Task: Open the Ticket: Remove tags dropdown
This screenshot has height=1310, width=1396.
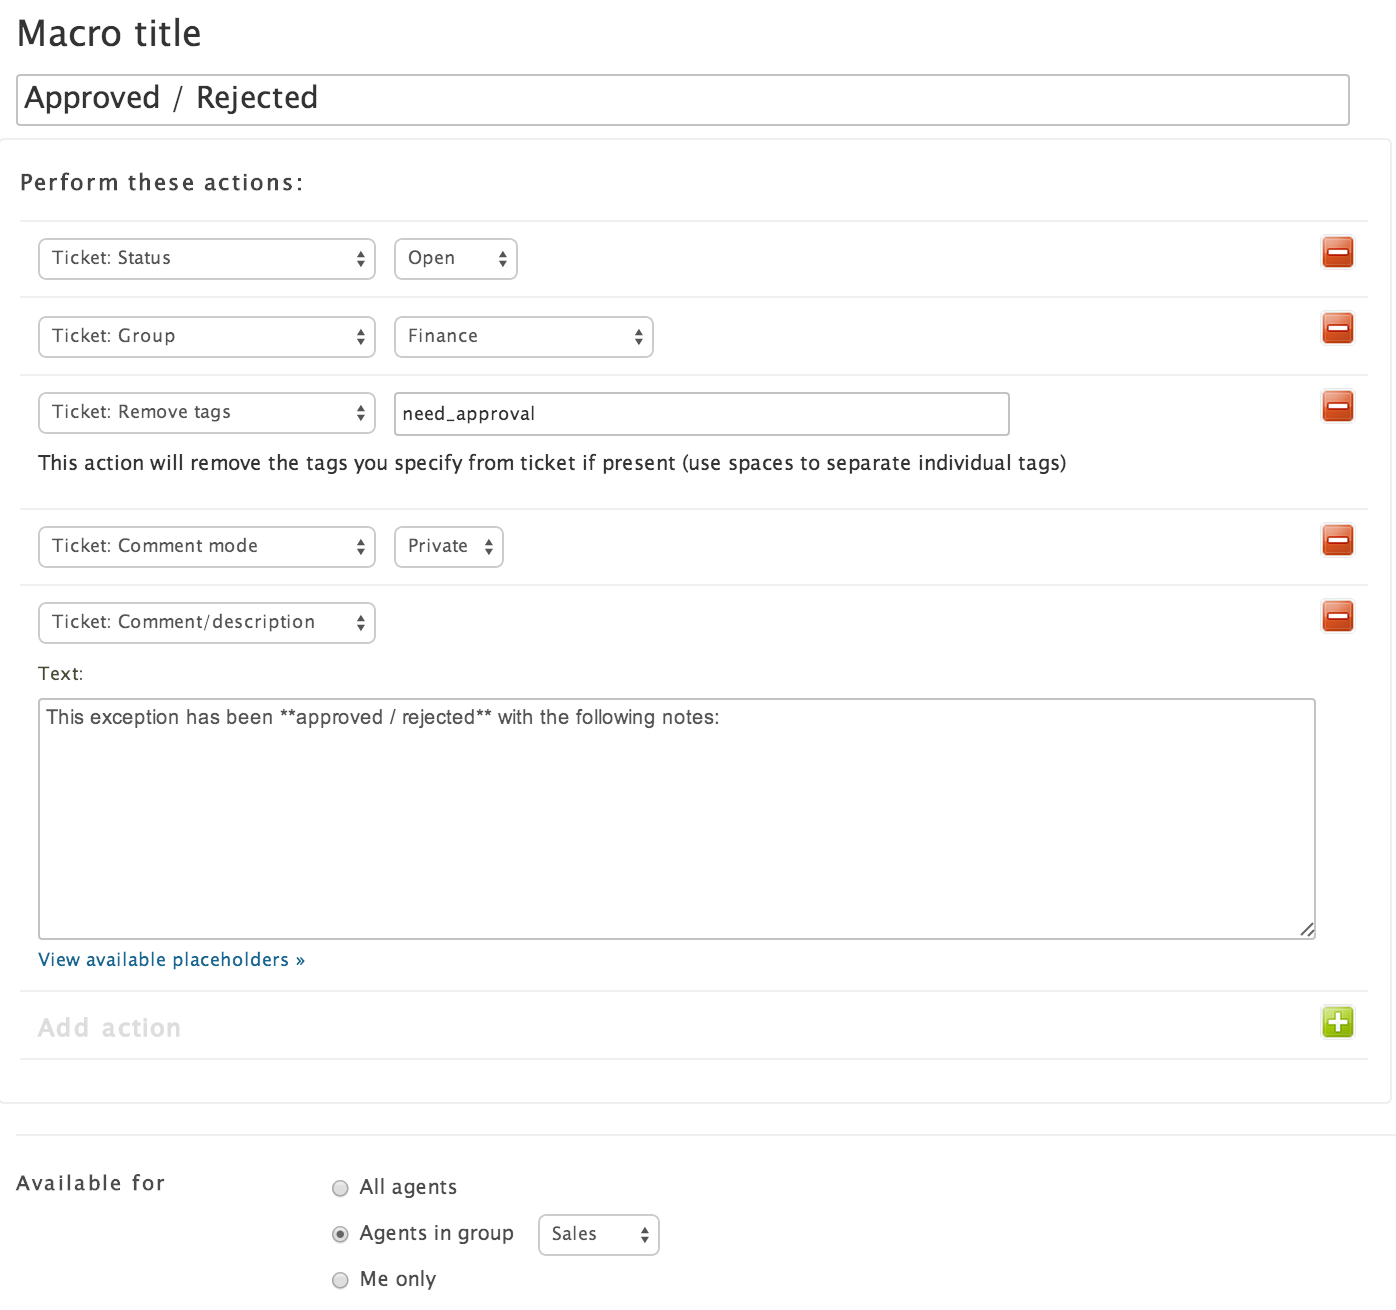Action: click(x=206, y=413)
